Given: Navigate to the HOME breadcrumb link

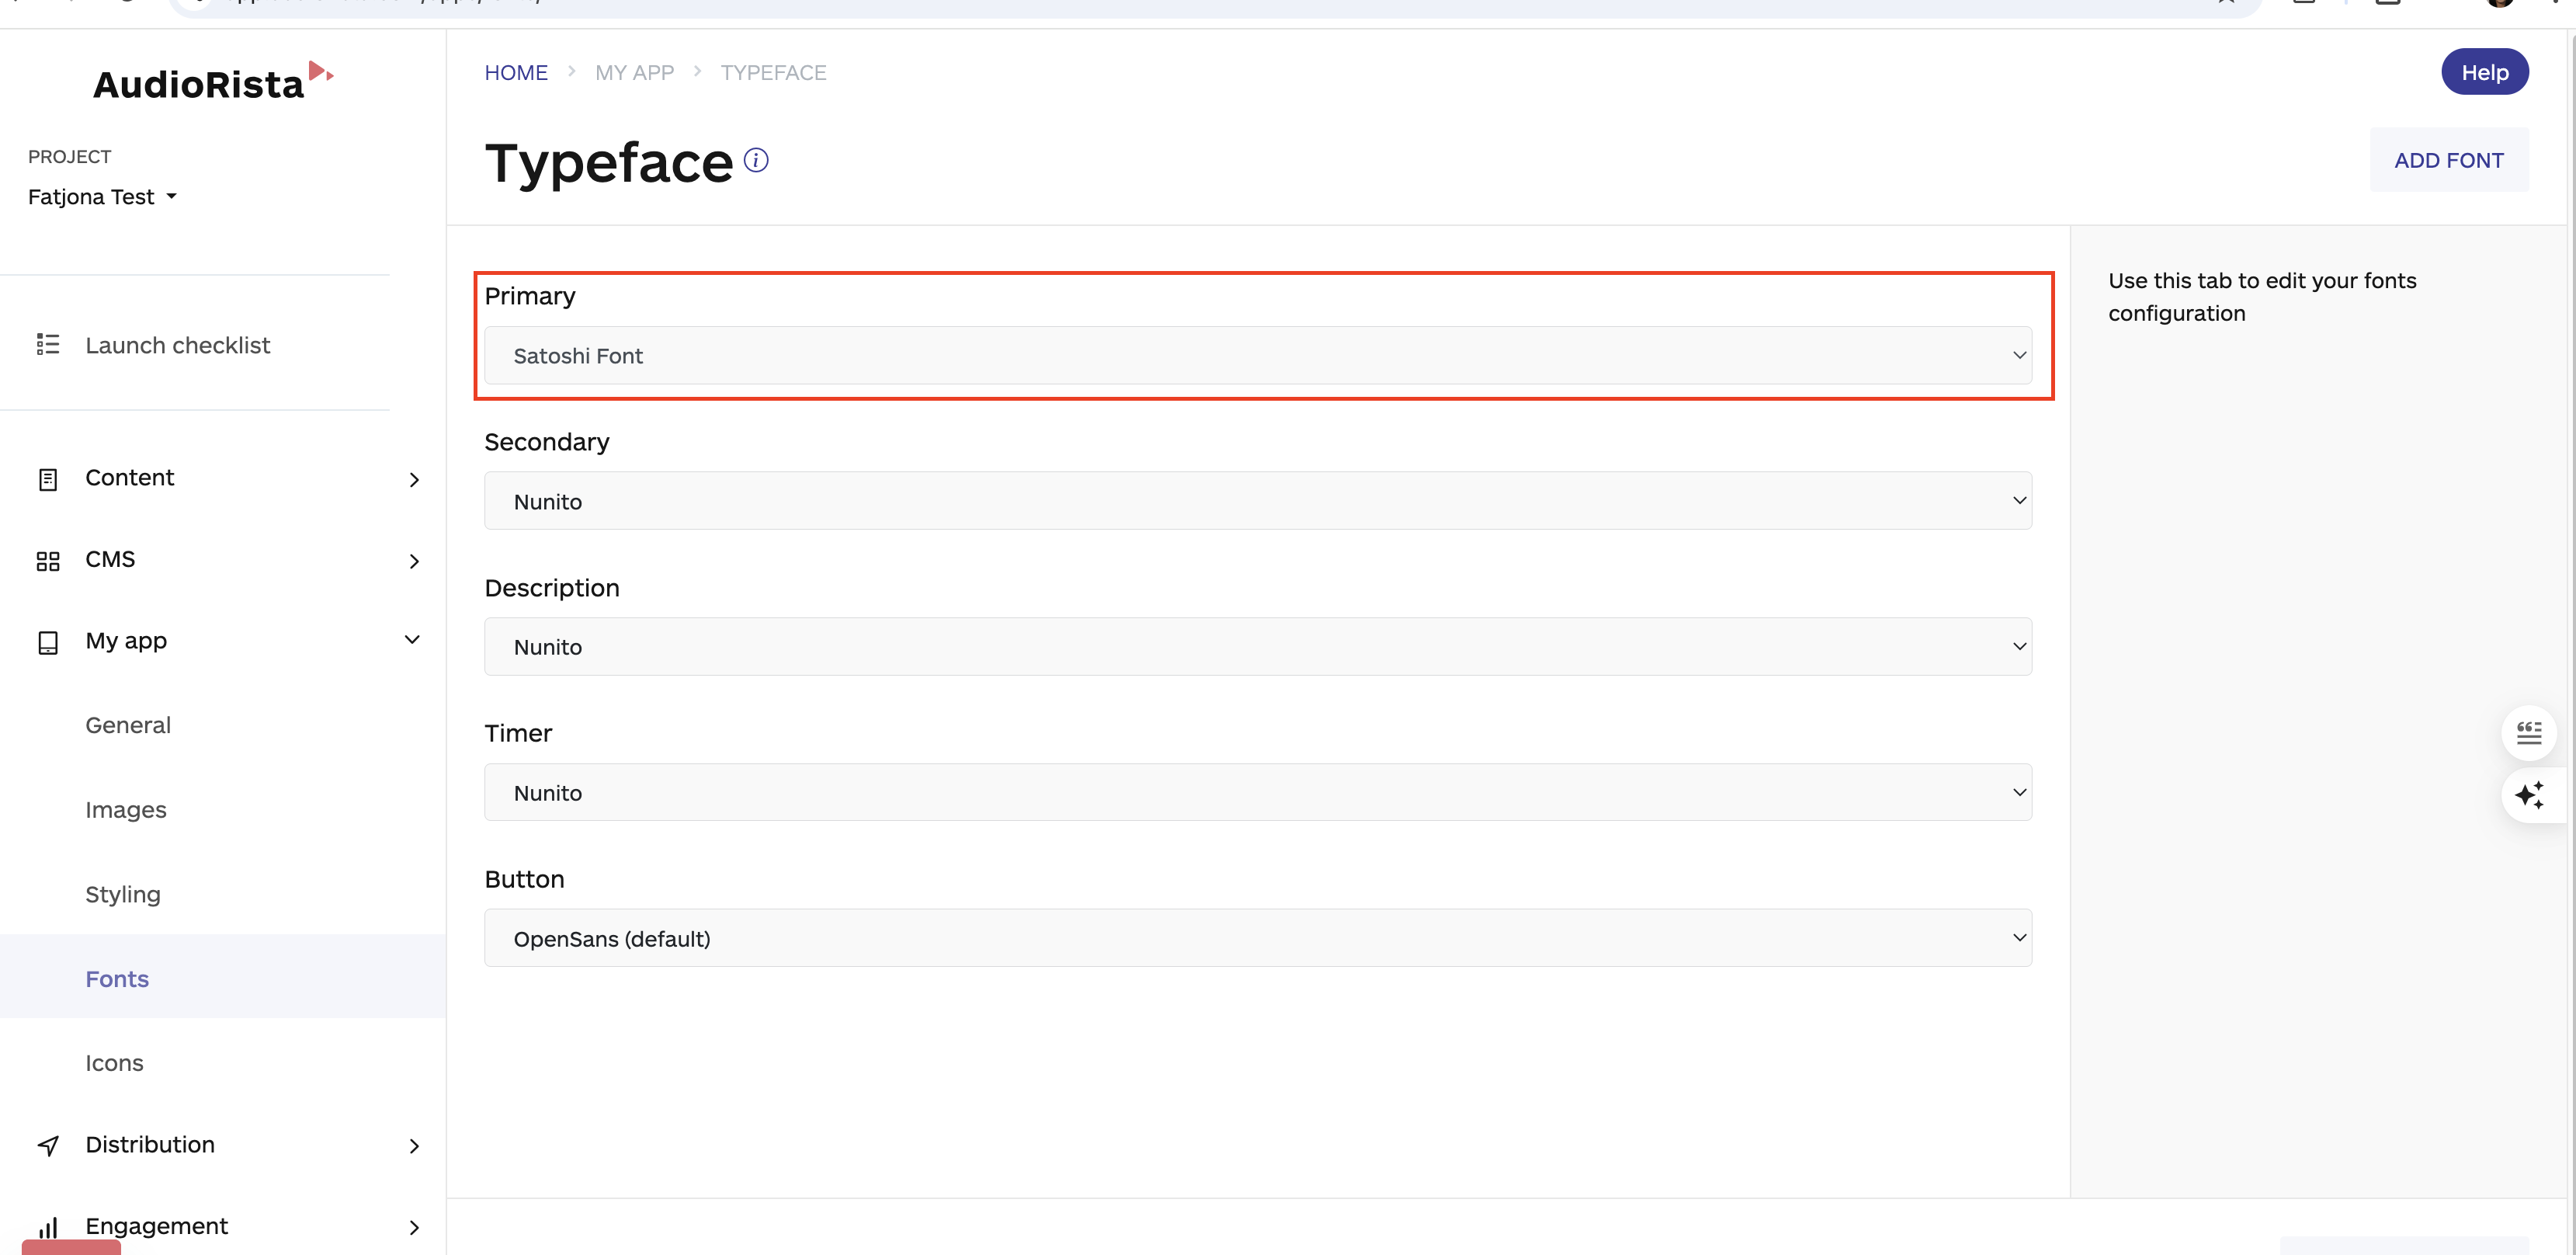Looking at the screenshot, I should pos(516,72).
